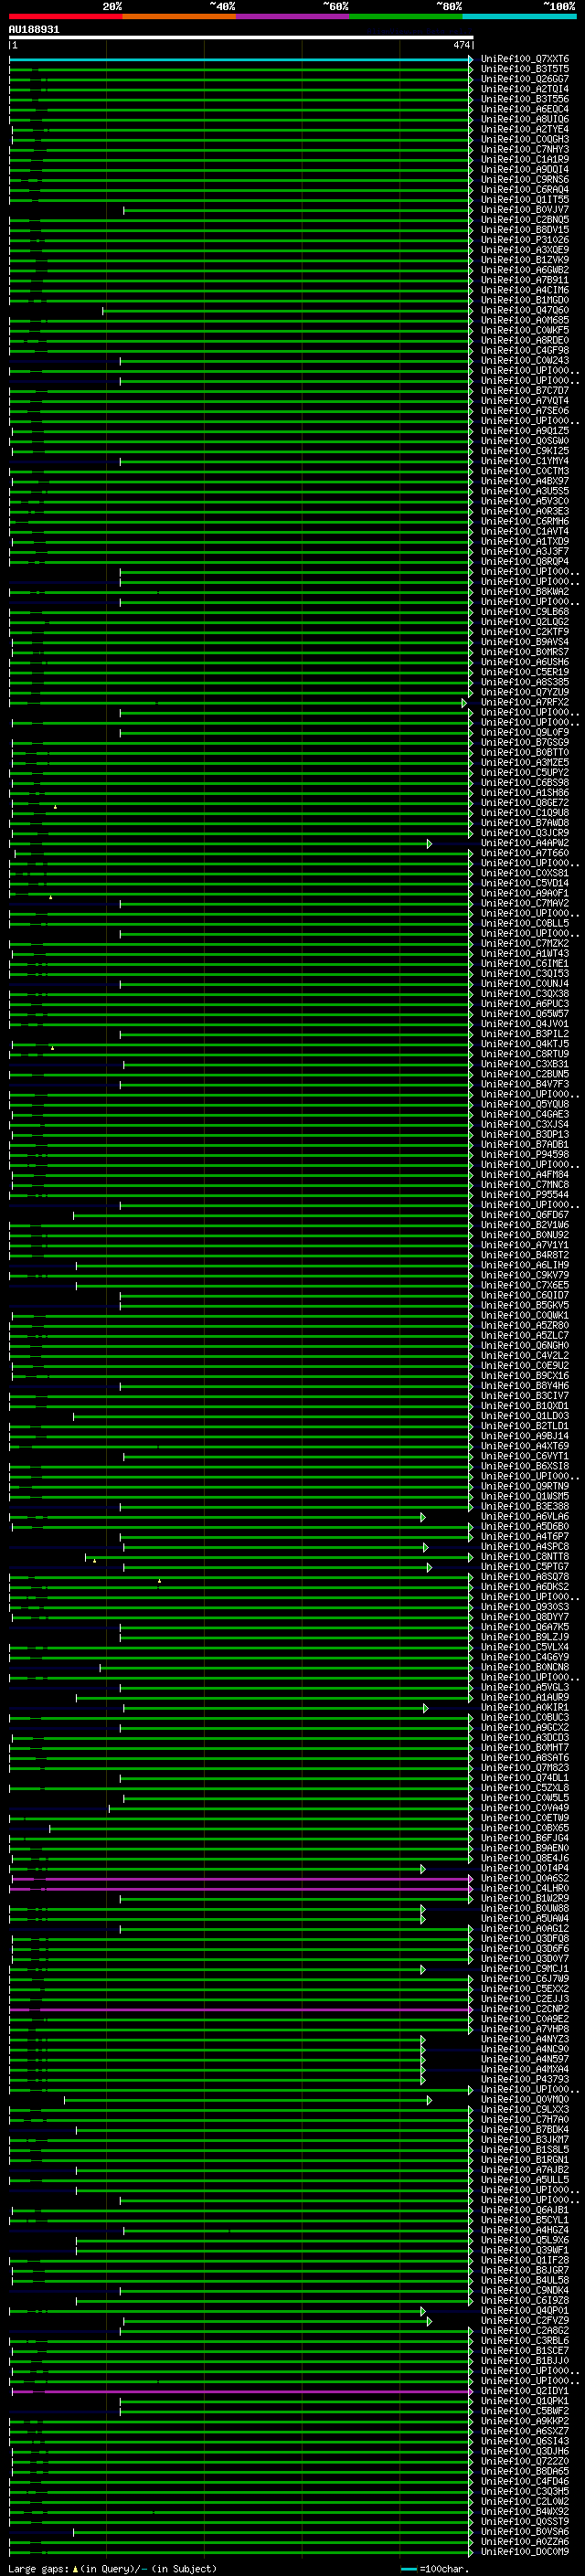
Task: Click label UniRef100_B8DV15
Action: click(525, 230)
